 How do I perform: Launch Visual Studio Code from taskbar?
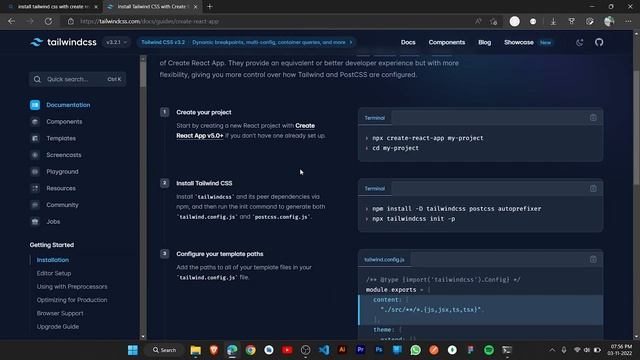pos(324,350)
